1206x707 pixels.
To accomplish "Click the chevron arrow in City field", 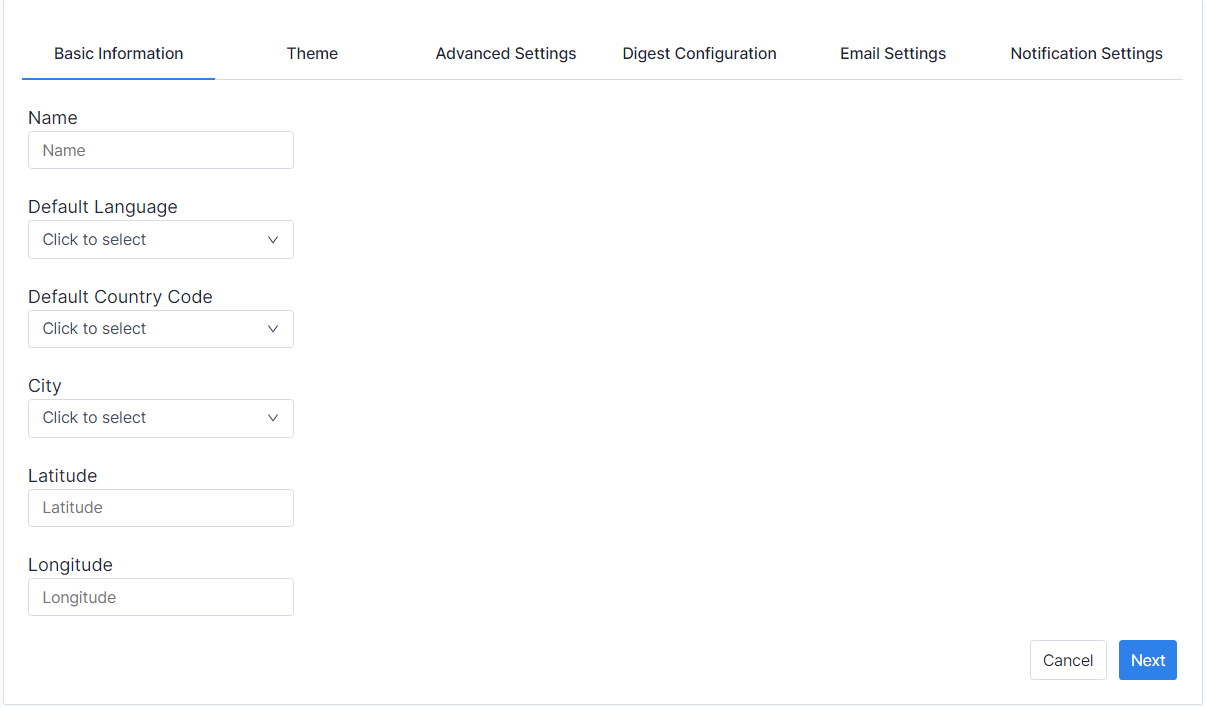I will 273,418.
